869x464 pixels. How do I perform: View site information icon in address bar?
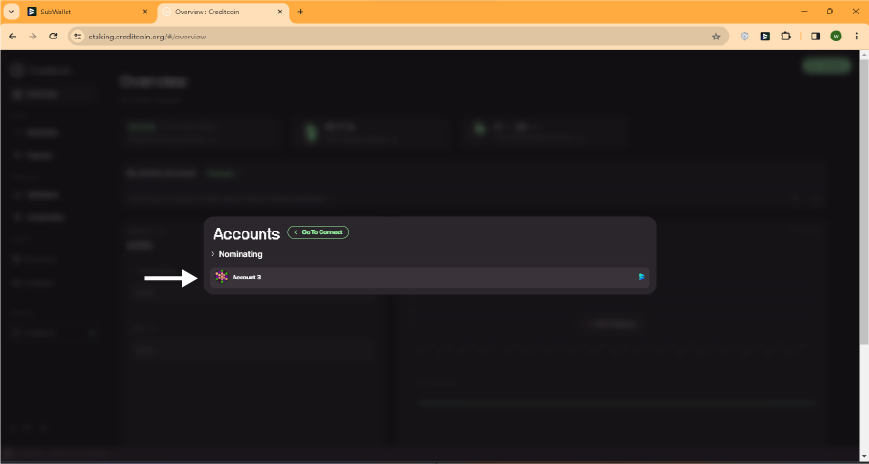(x=78, y=36)
